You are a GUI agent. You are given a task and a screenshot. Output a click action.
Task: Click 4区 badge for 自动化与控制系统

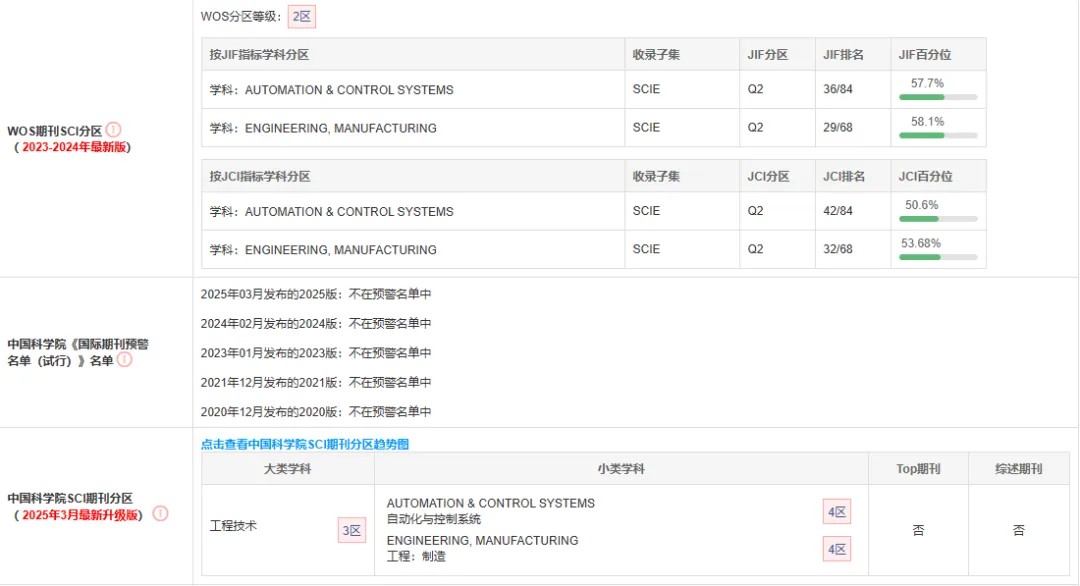[x=837, y=512]
